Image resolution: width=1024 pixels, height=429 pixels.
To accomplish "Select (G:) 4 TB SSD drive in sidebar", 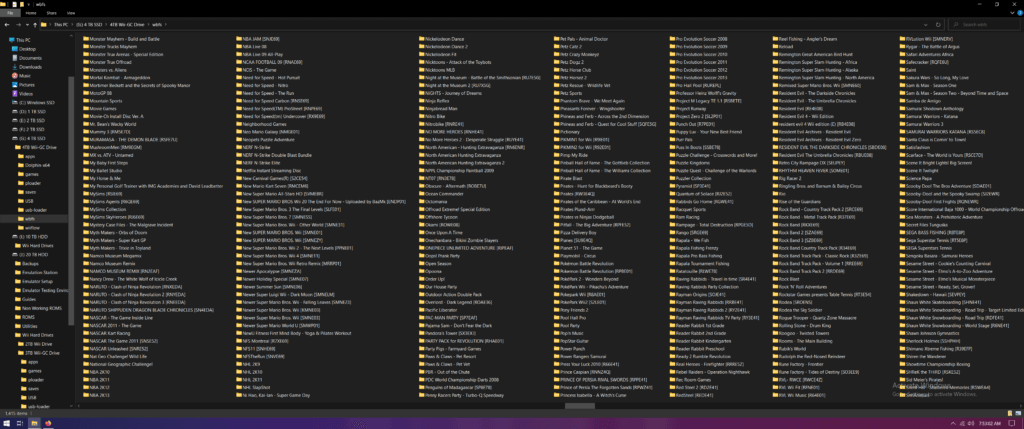I will [x=27, y=138].
